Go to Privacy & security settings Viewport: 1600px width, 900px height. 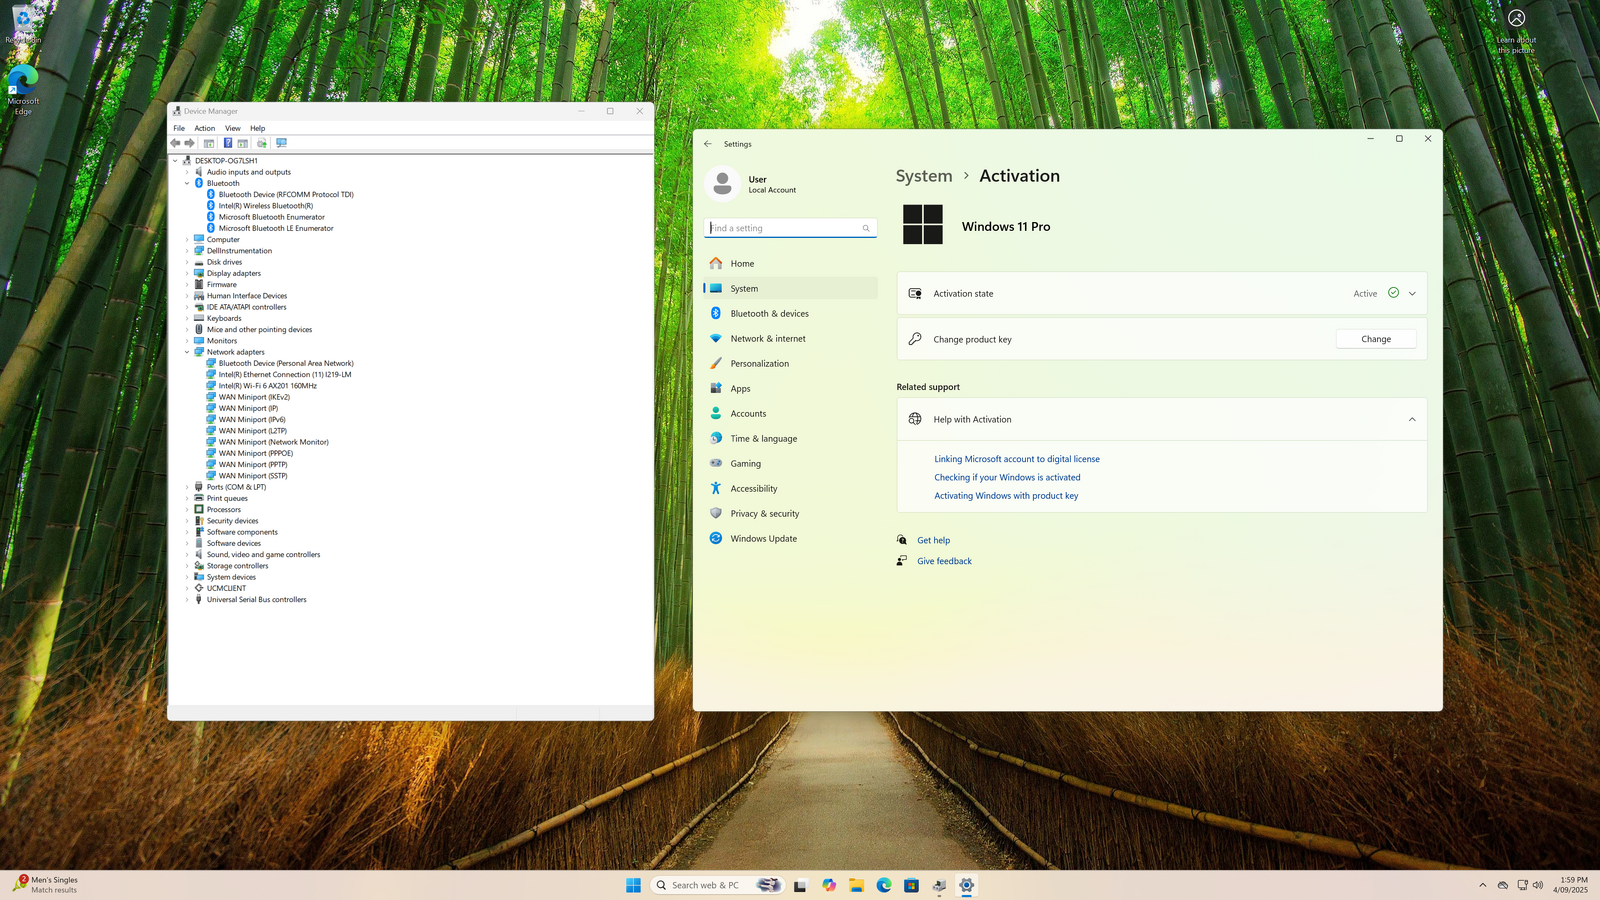(764, 514)
